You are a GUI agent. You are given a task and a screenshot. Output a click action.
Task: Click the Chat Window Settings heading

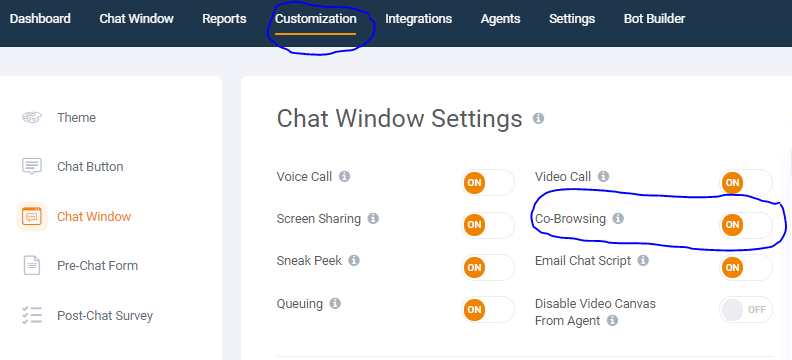tap(400, 119)
